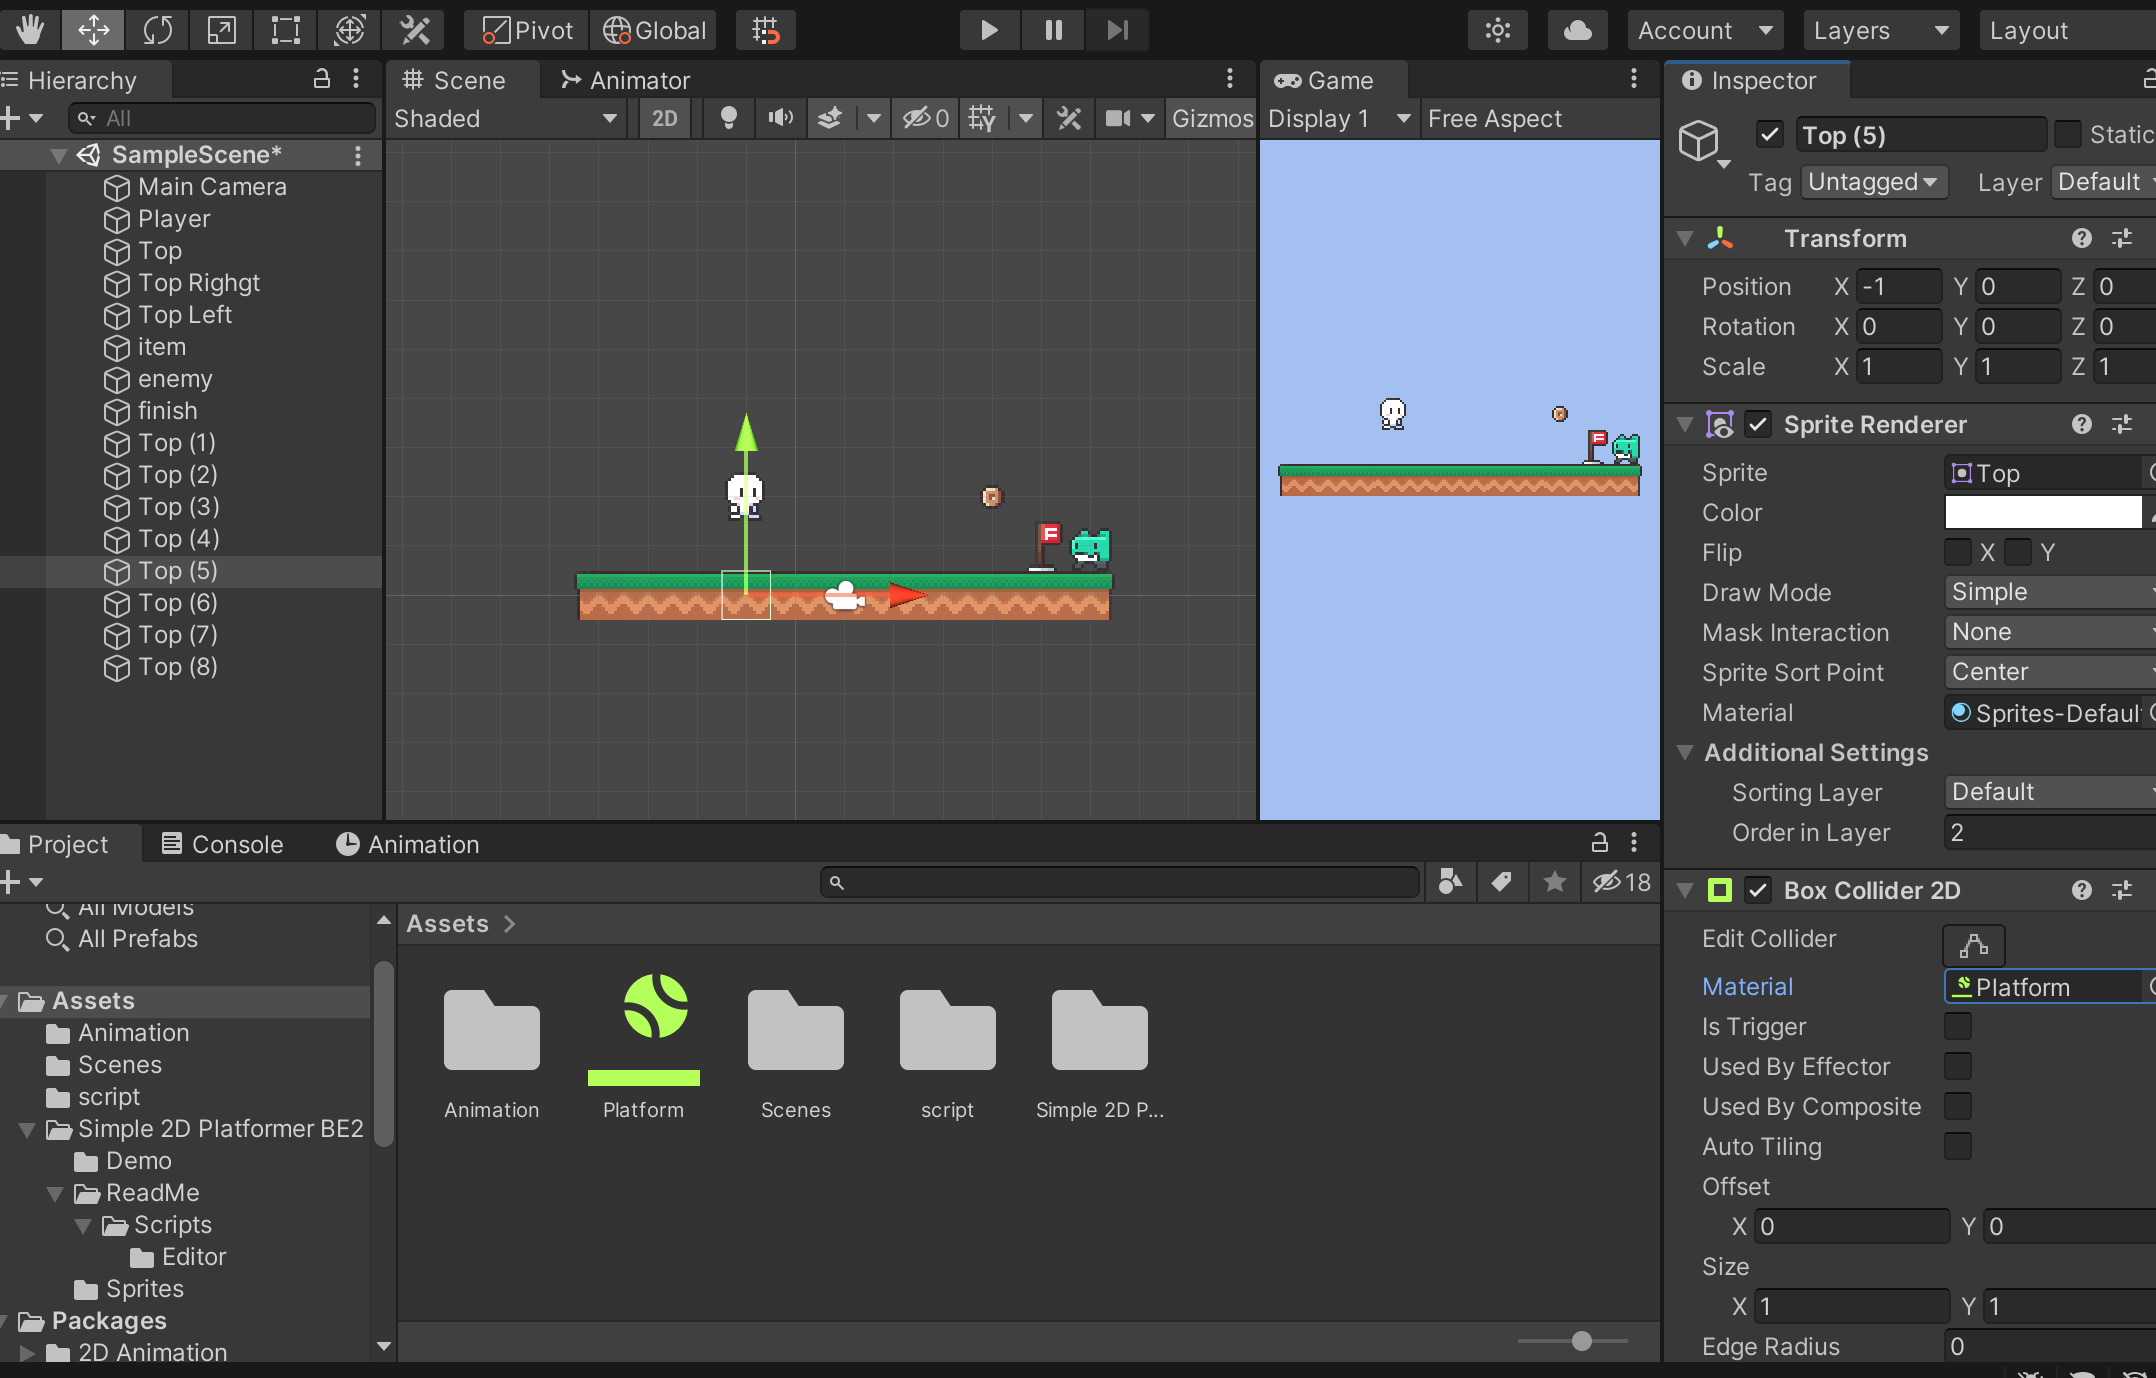Select Top (3) in the Hierarchy
This screenshot has width=2156, height=1378.
point(176,506)
